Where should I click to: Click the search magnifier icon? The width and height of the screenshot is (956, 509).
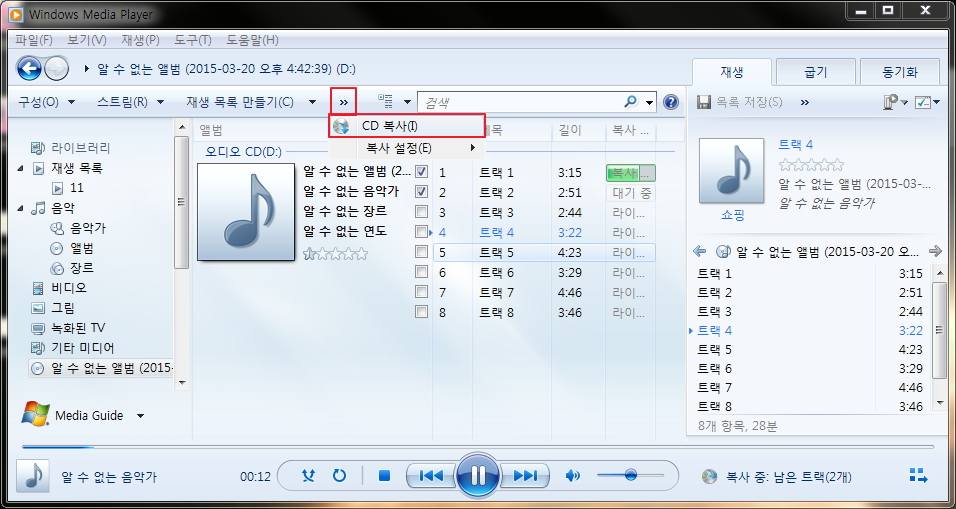click(631, 101)
